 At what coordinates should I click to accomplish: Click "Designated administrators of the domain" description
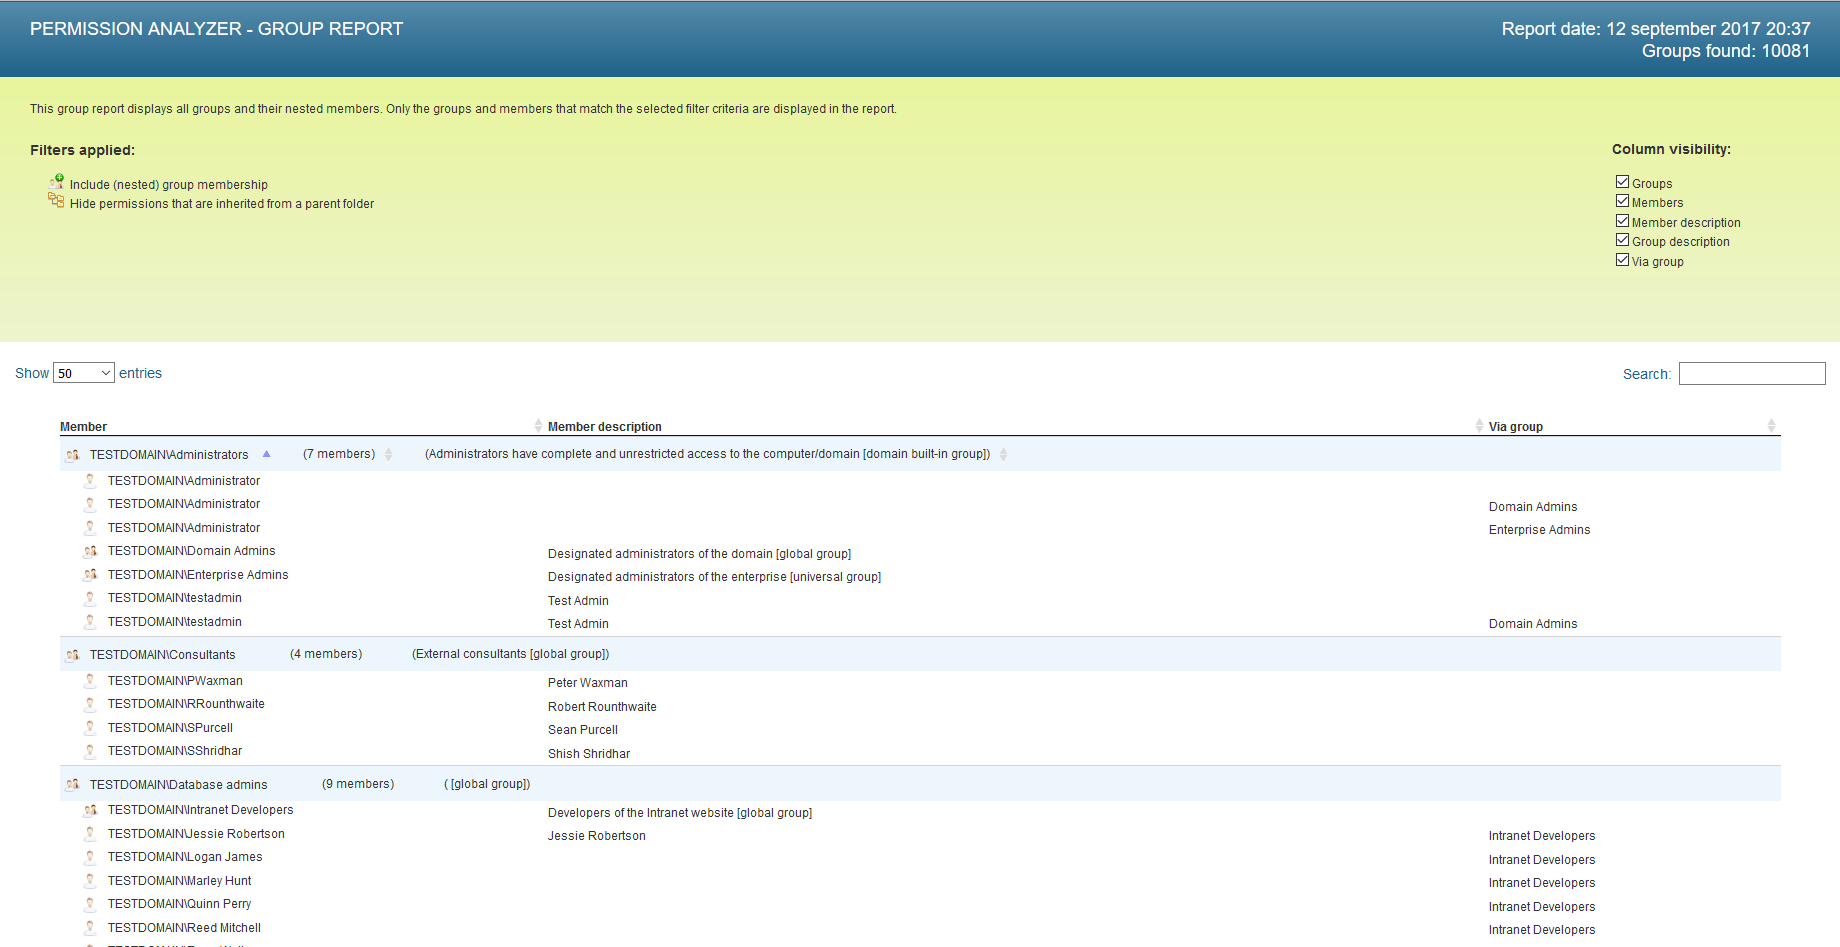699,554
